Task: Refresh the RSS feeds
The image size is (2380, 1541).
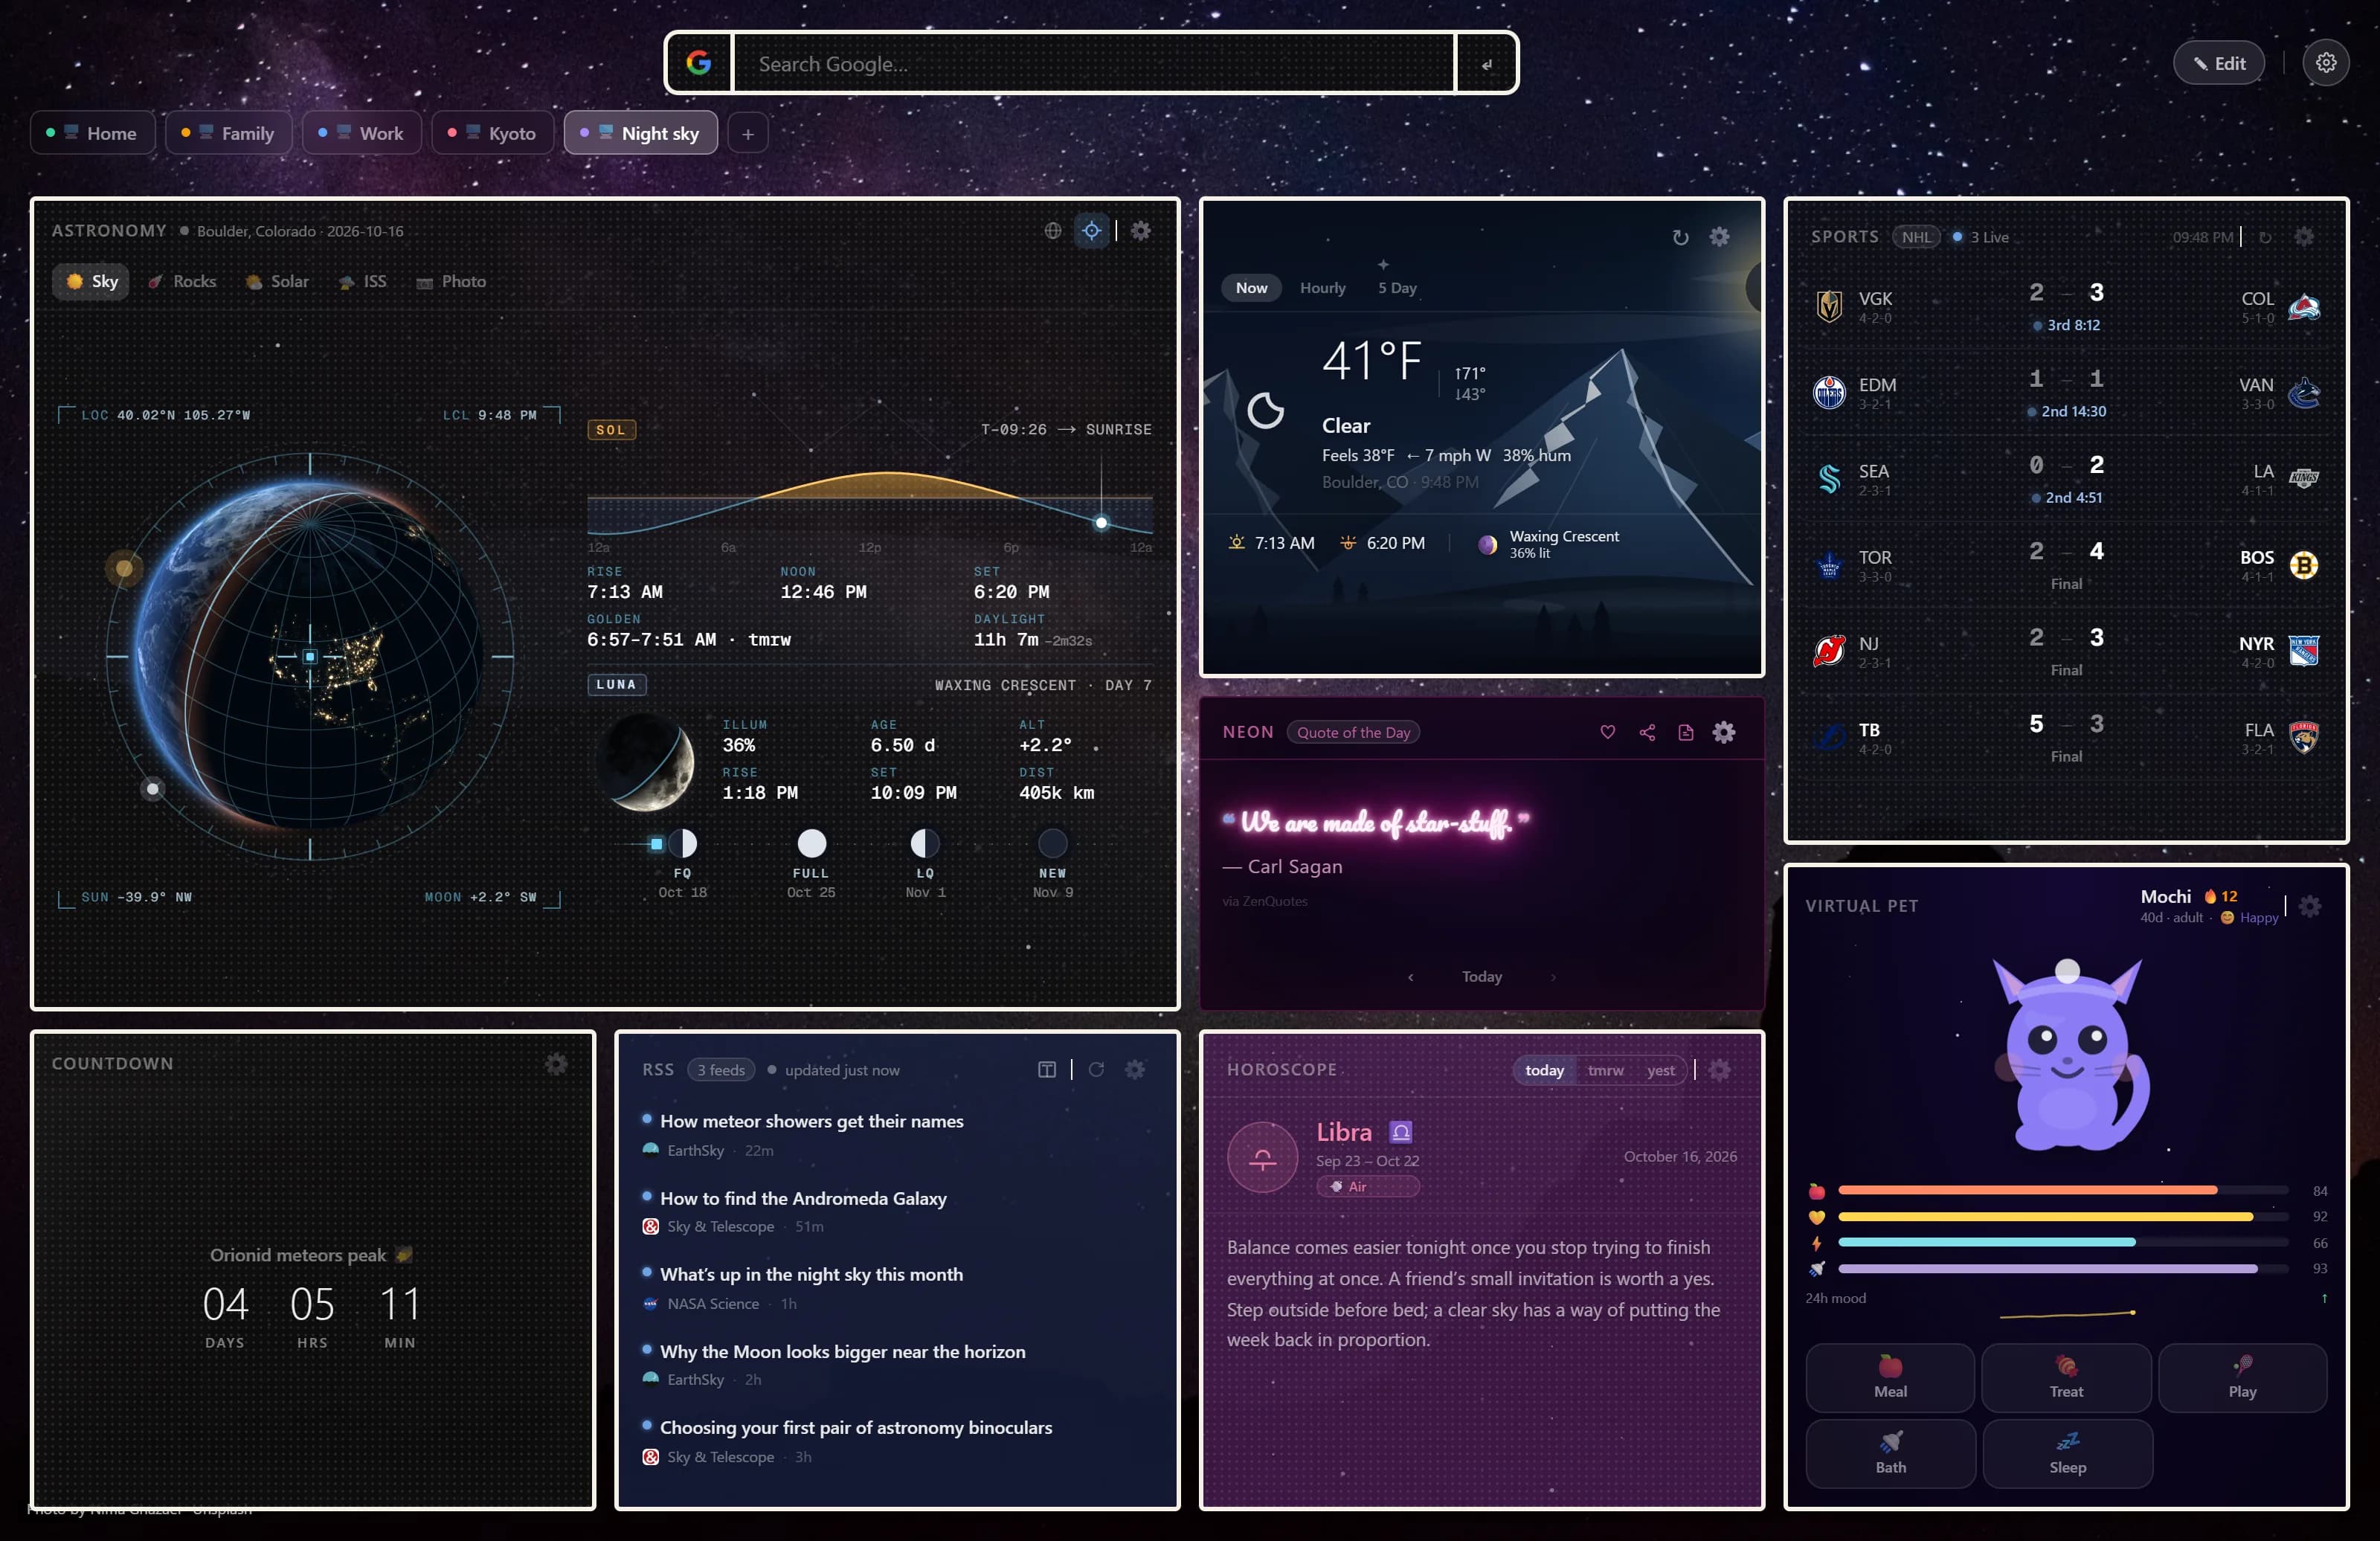Action: pos(1096,1070)
